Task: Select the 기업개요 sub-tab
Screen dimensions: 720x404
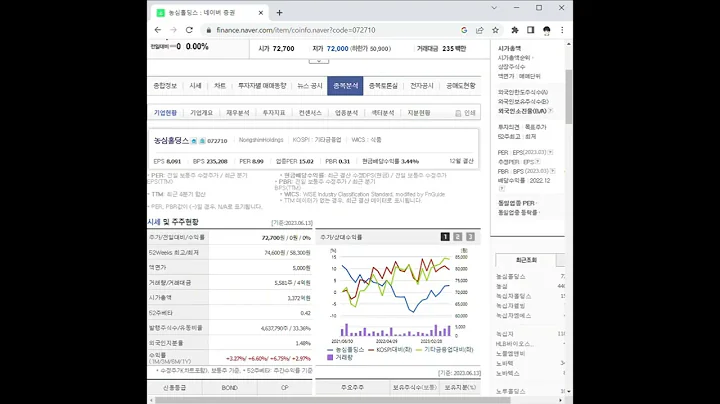Action: coord(201,113)
